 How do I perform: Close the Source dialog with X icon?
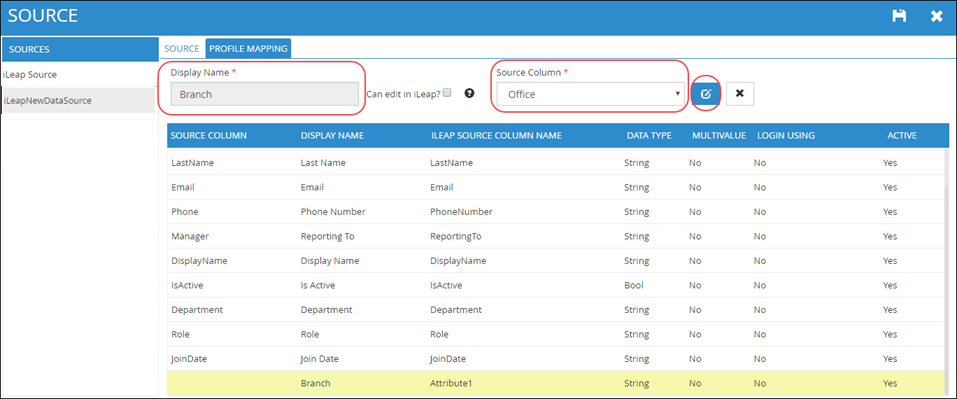pyautogui.click(x=936, y=16)
